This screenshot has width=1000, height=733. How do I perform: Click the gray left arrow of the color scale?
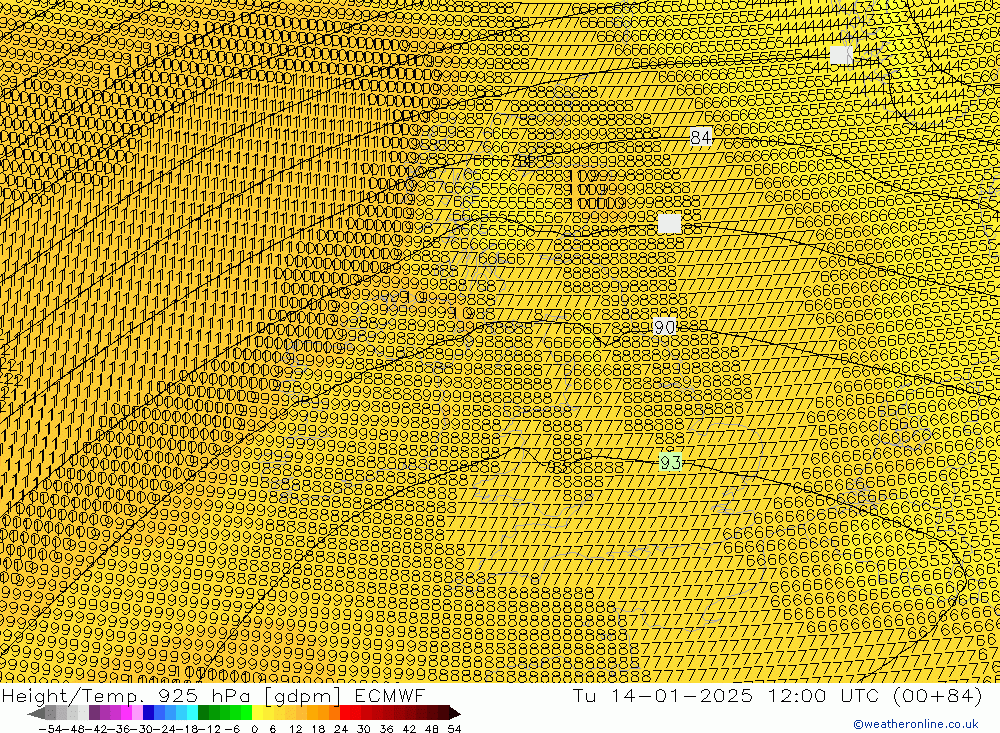(36, 714)
